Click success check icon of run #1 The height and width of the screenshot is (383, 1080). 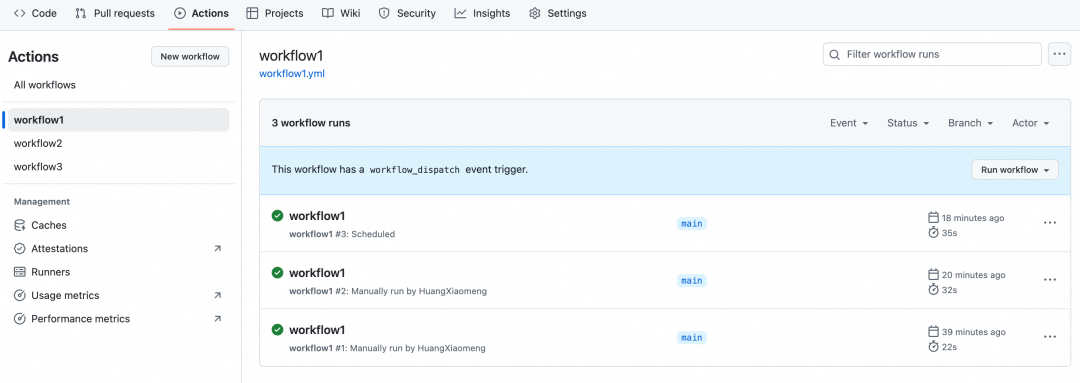(278, 330)
